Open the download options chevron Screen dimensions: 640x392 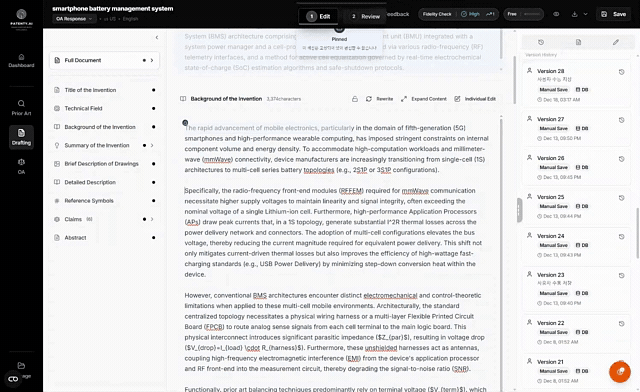[x=586, y=14]
